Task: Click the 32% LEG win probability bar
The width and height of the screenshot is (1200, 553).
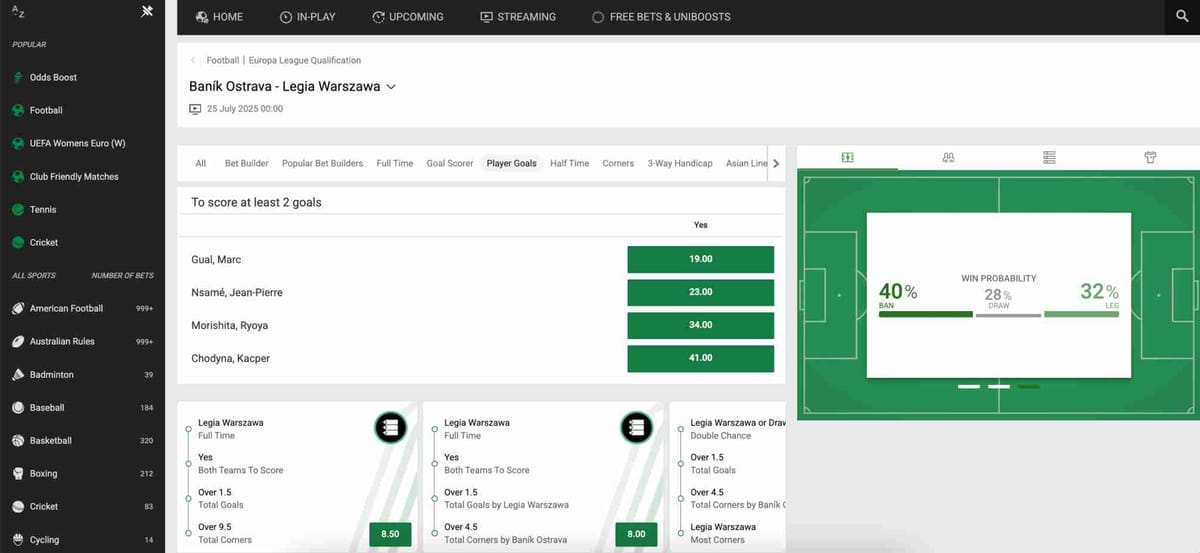Action: (1081, 315)
